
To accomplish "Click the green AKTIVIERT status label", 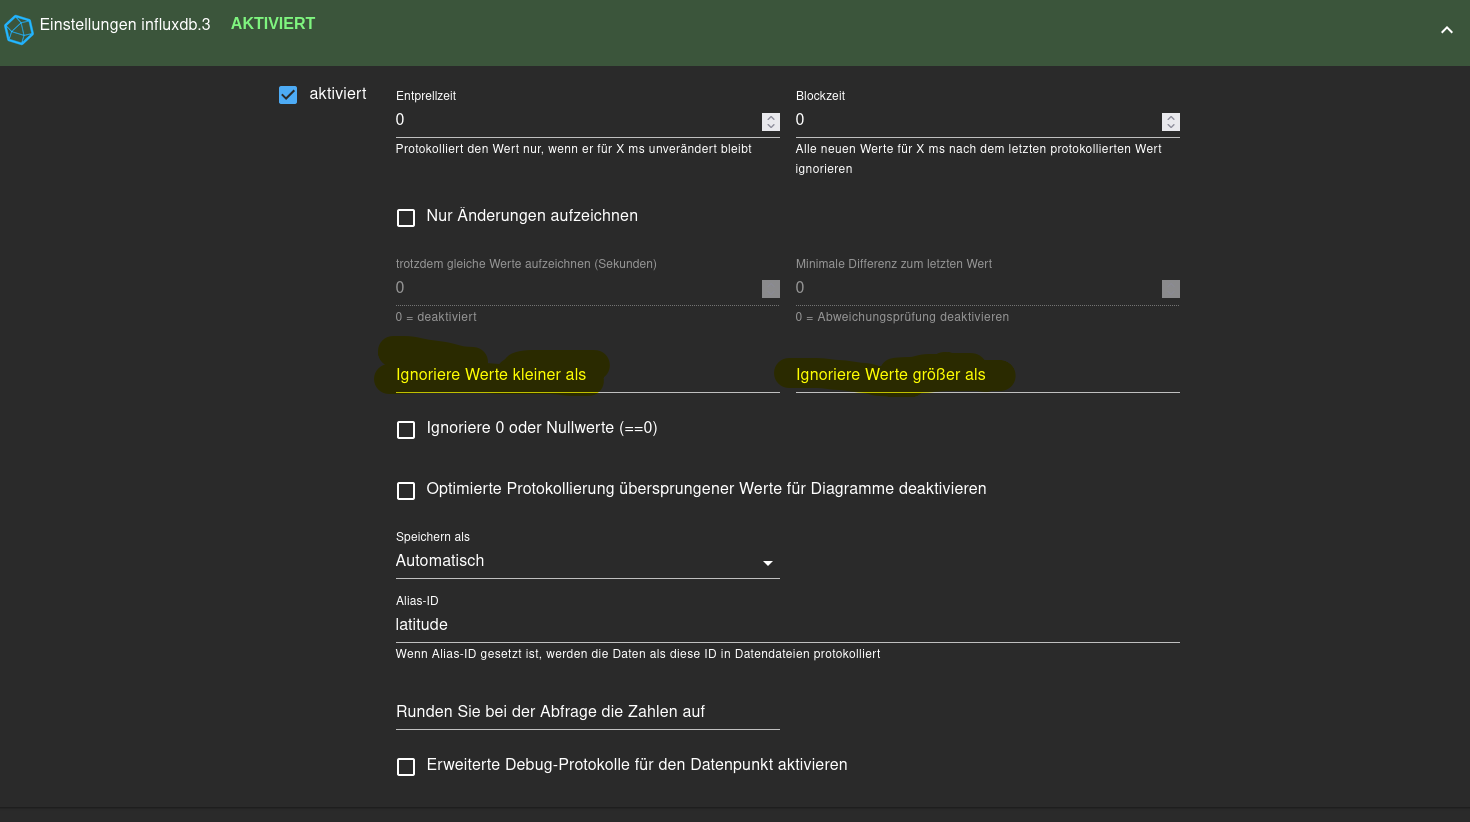I will pyautogui.click(x=273, y=24).
